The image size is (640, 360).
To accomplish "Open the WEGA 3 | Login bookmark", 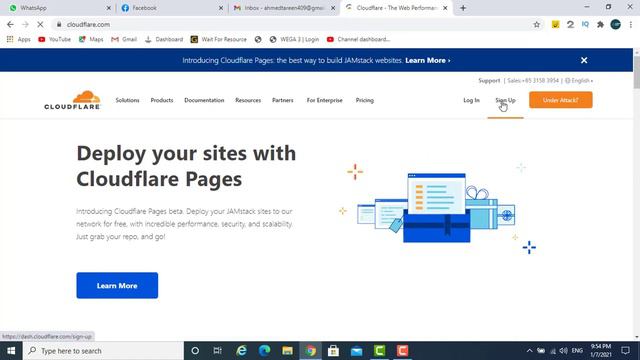I will [x=294, y=40].
